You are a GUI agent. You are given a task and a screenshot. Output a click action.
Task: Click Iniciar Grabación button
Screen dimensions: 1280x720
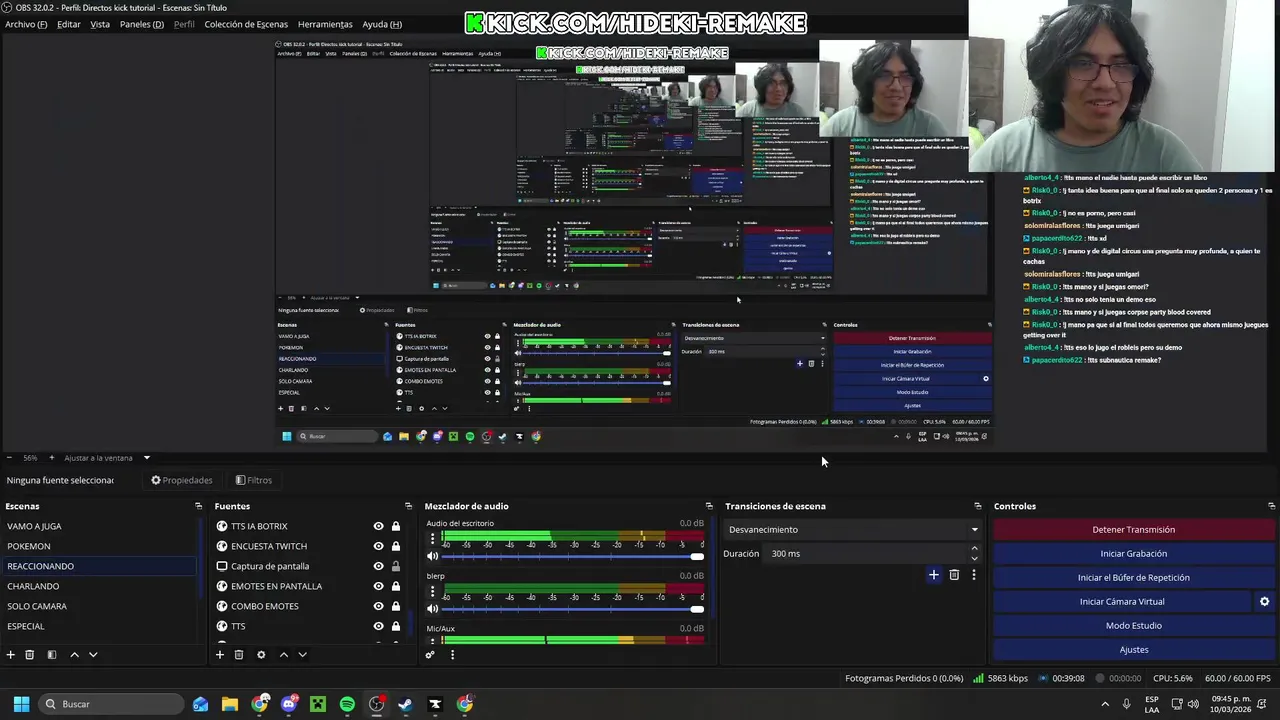pyautogui.click(x=1133, y=554)
